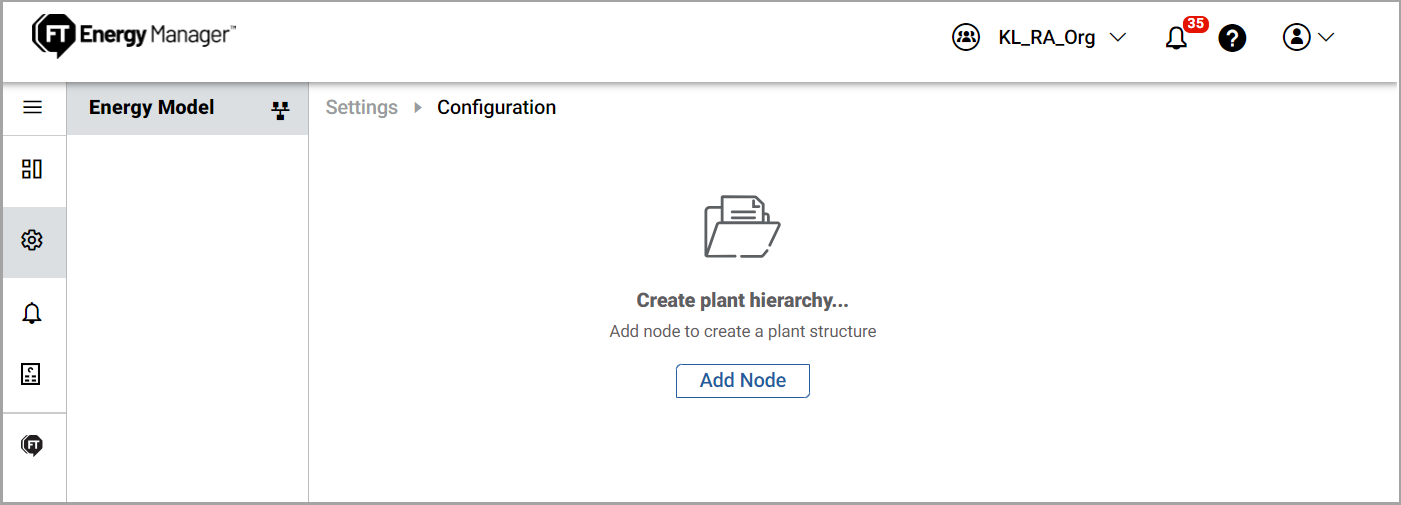The image size is (1401, 505).
Task: Open notifications bell with 35 badge
Action: click(1177, 38)
